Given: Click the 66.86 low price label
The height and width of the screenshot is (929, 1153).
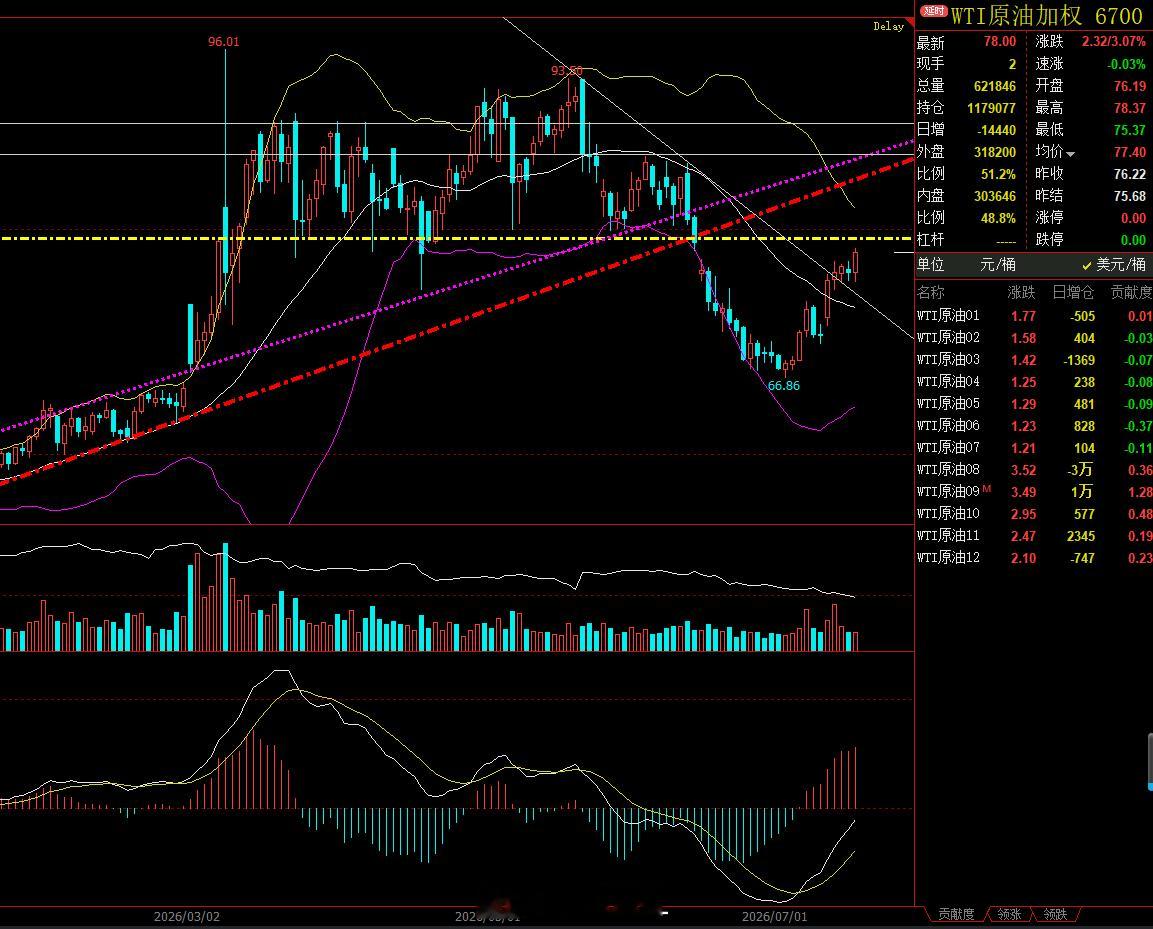Looking at the screenshot, I should pos(784,385).
